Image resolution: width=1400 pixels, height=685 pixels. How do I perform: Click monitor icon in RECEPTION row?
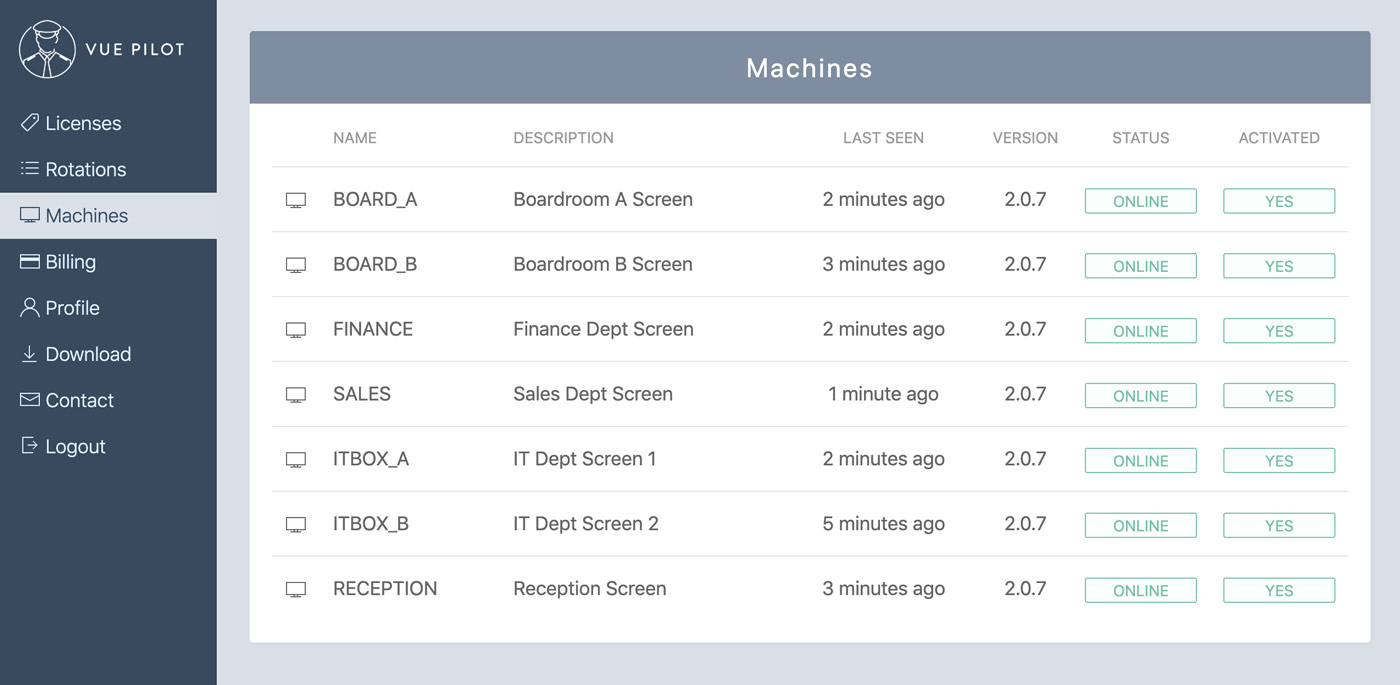point(296,590)
